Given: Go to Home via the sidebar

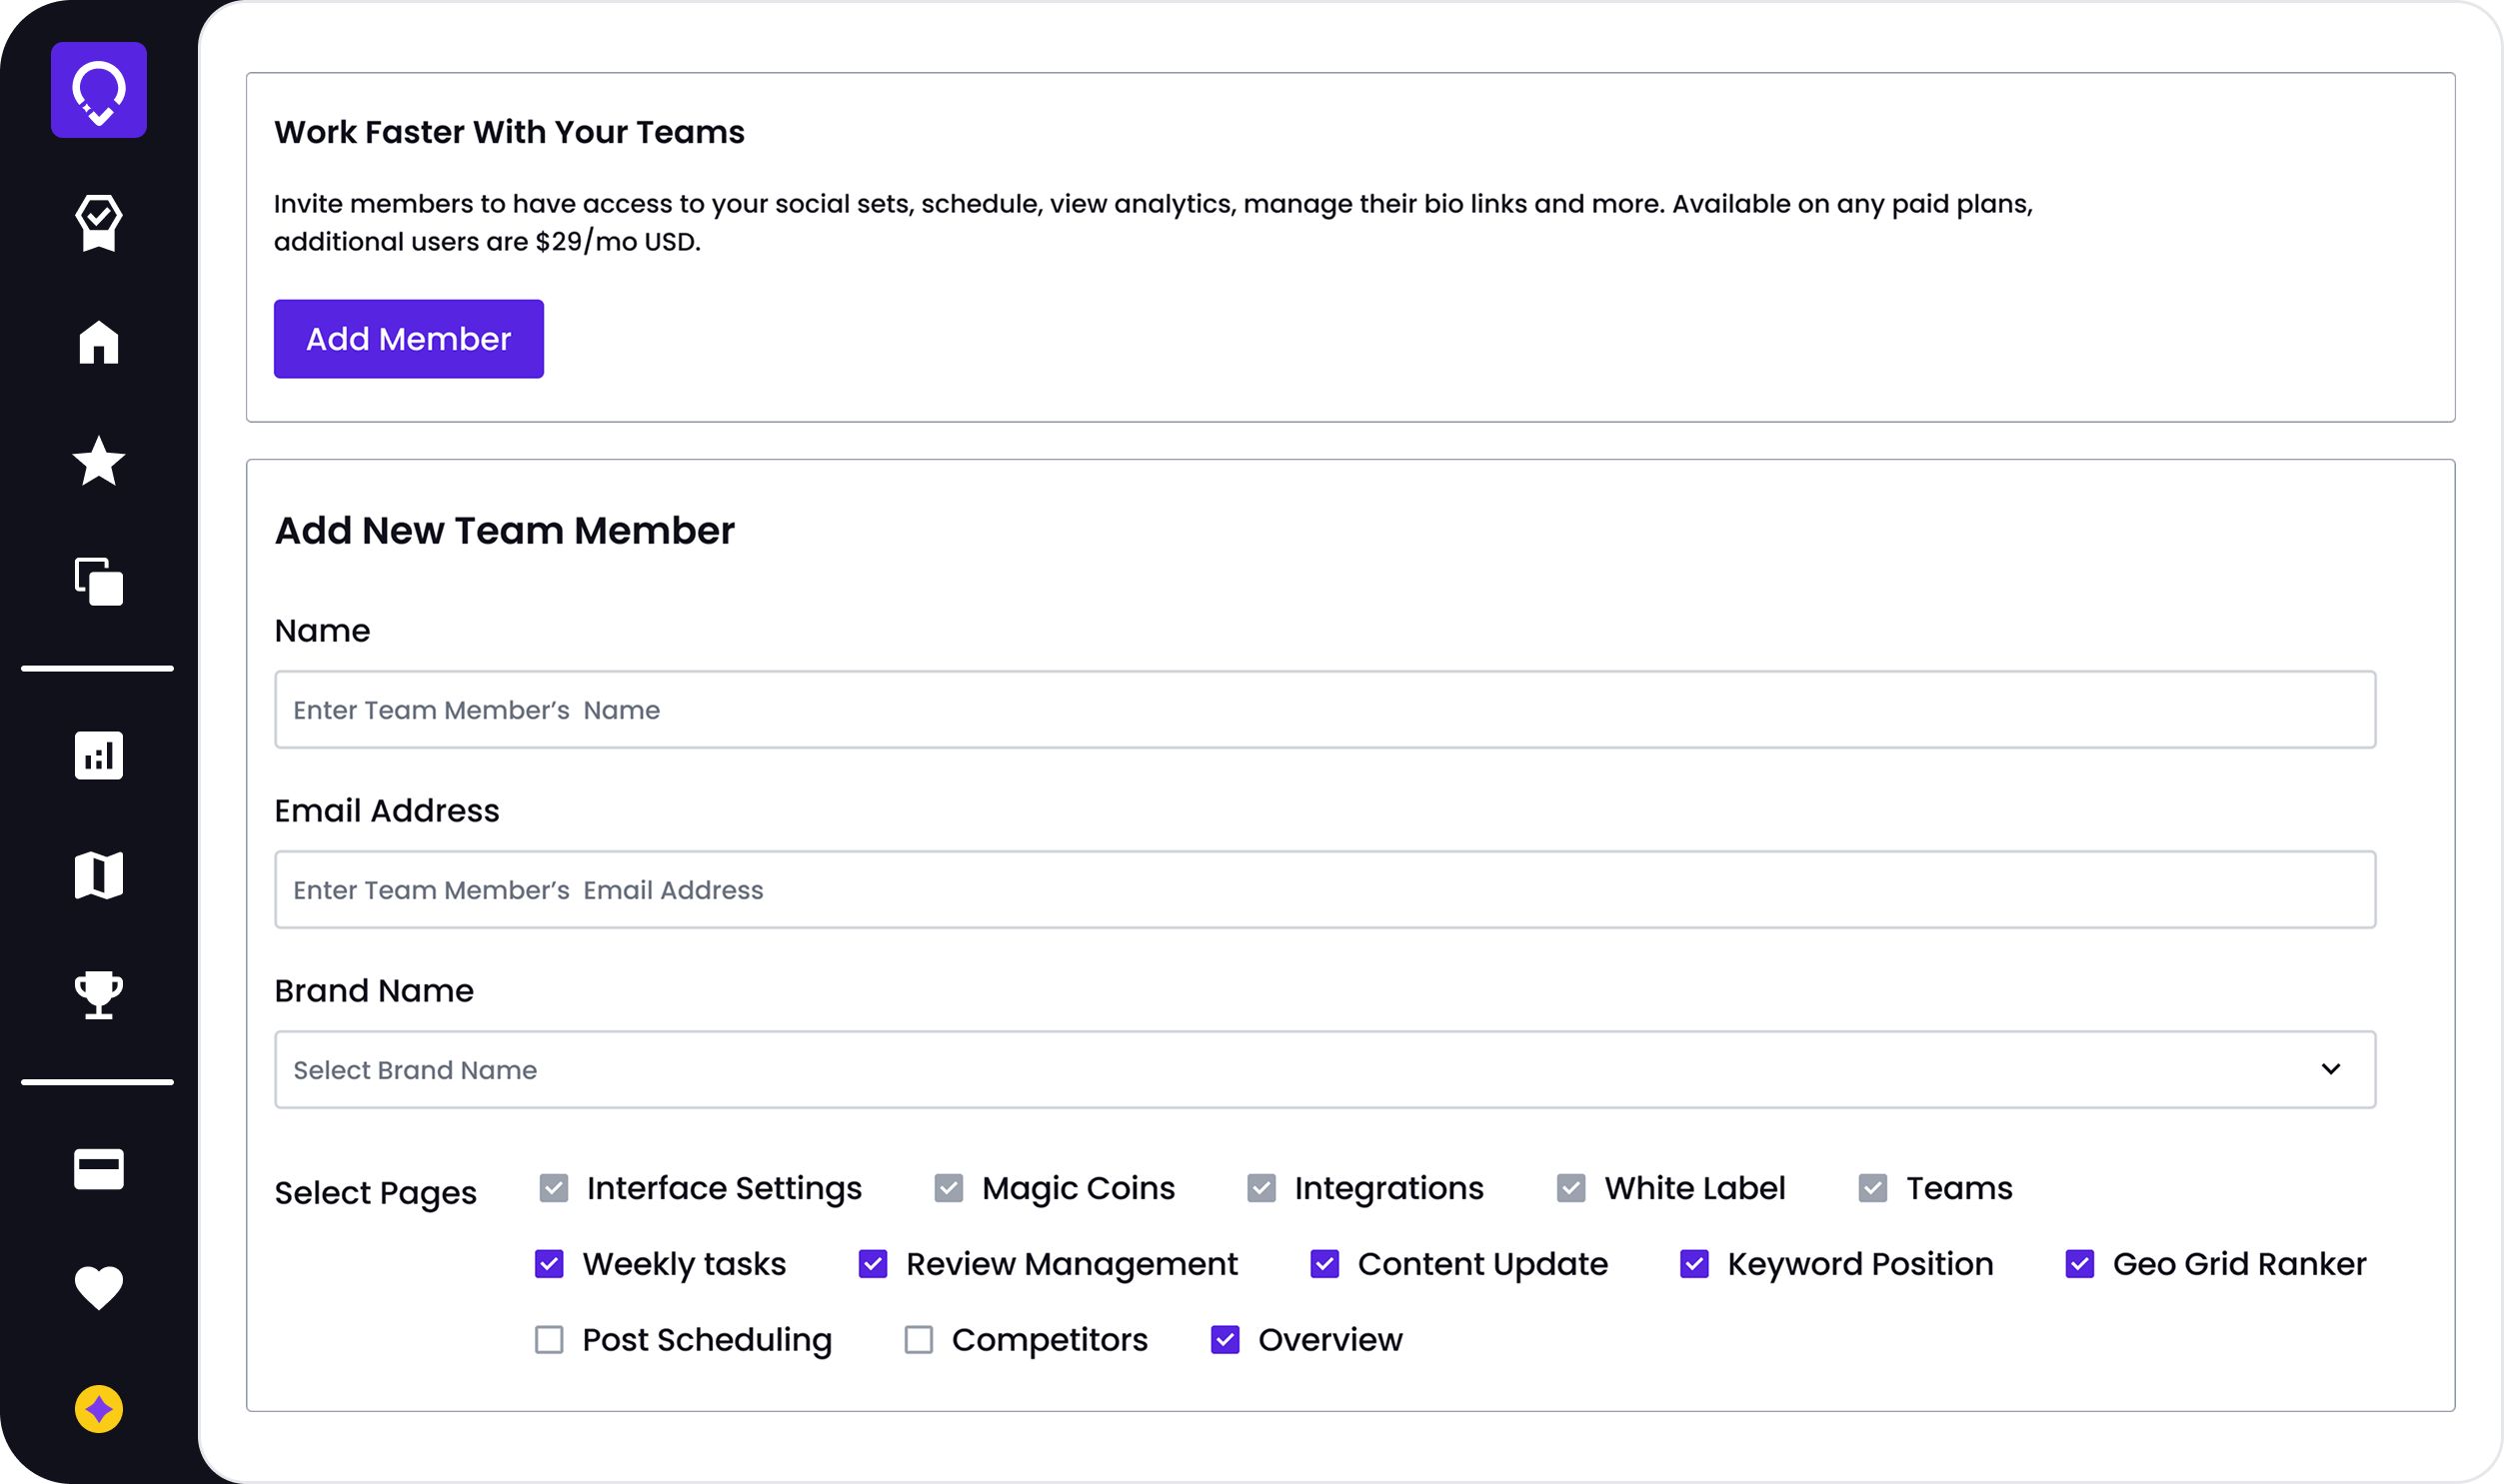Looking at the screenshot, I should point(99,342).
